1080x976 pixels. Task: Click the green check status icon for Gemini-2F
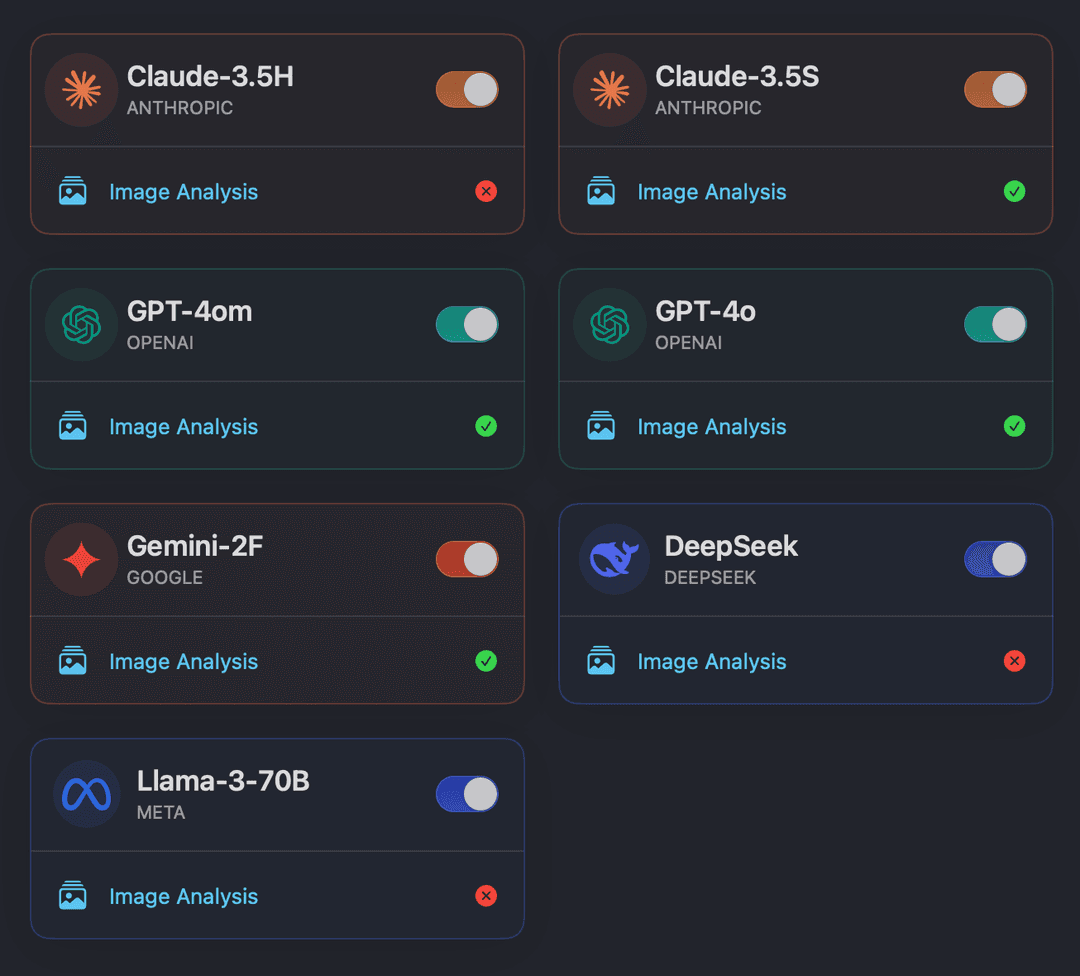(486, 661)
